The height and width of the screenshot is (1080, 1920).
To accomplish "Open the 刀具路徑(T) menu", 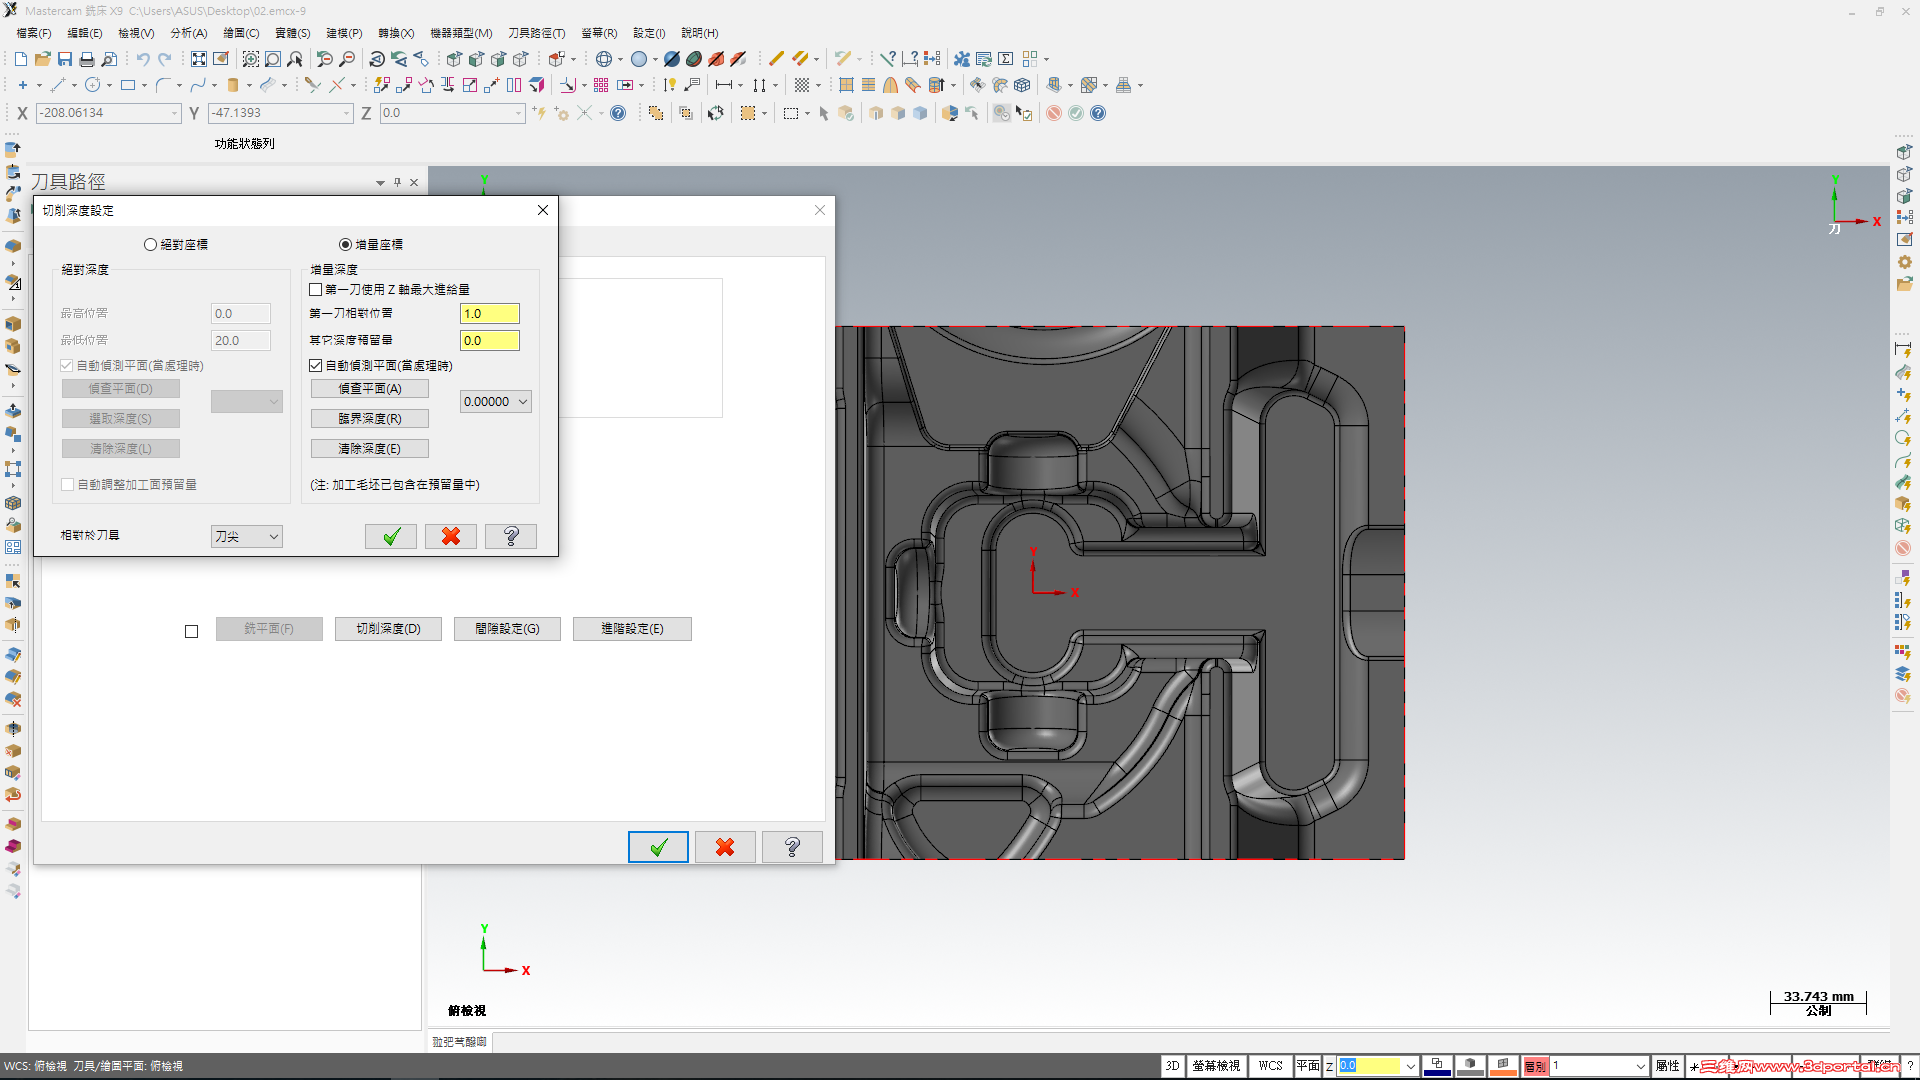I will (536, 33).
